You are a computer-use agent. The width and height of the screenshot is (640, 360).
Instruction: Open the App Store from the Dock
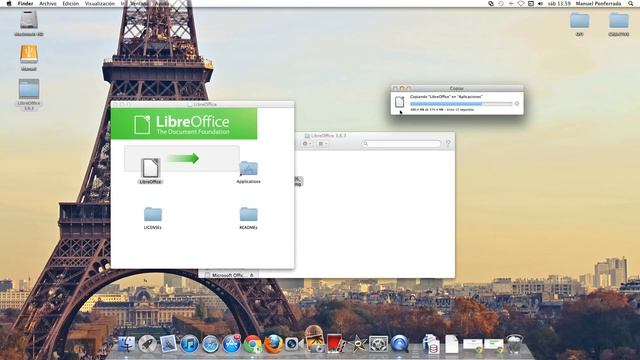click(x=231, y=344)
